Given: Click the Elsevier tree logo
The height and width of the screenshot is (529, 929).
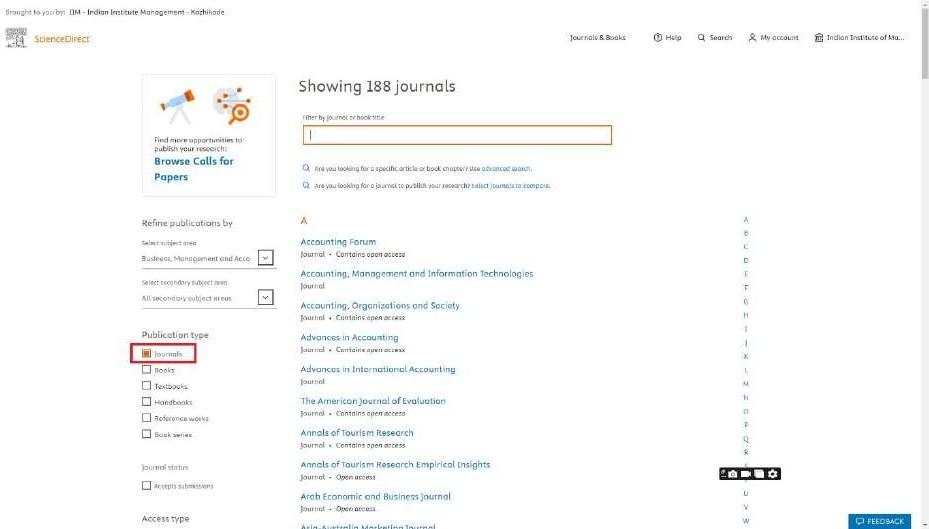Looking at the screenshot, I should tap(15, 38).
